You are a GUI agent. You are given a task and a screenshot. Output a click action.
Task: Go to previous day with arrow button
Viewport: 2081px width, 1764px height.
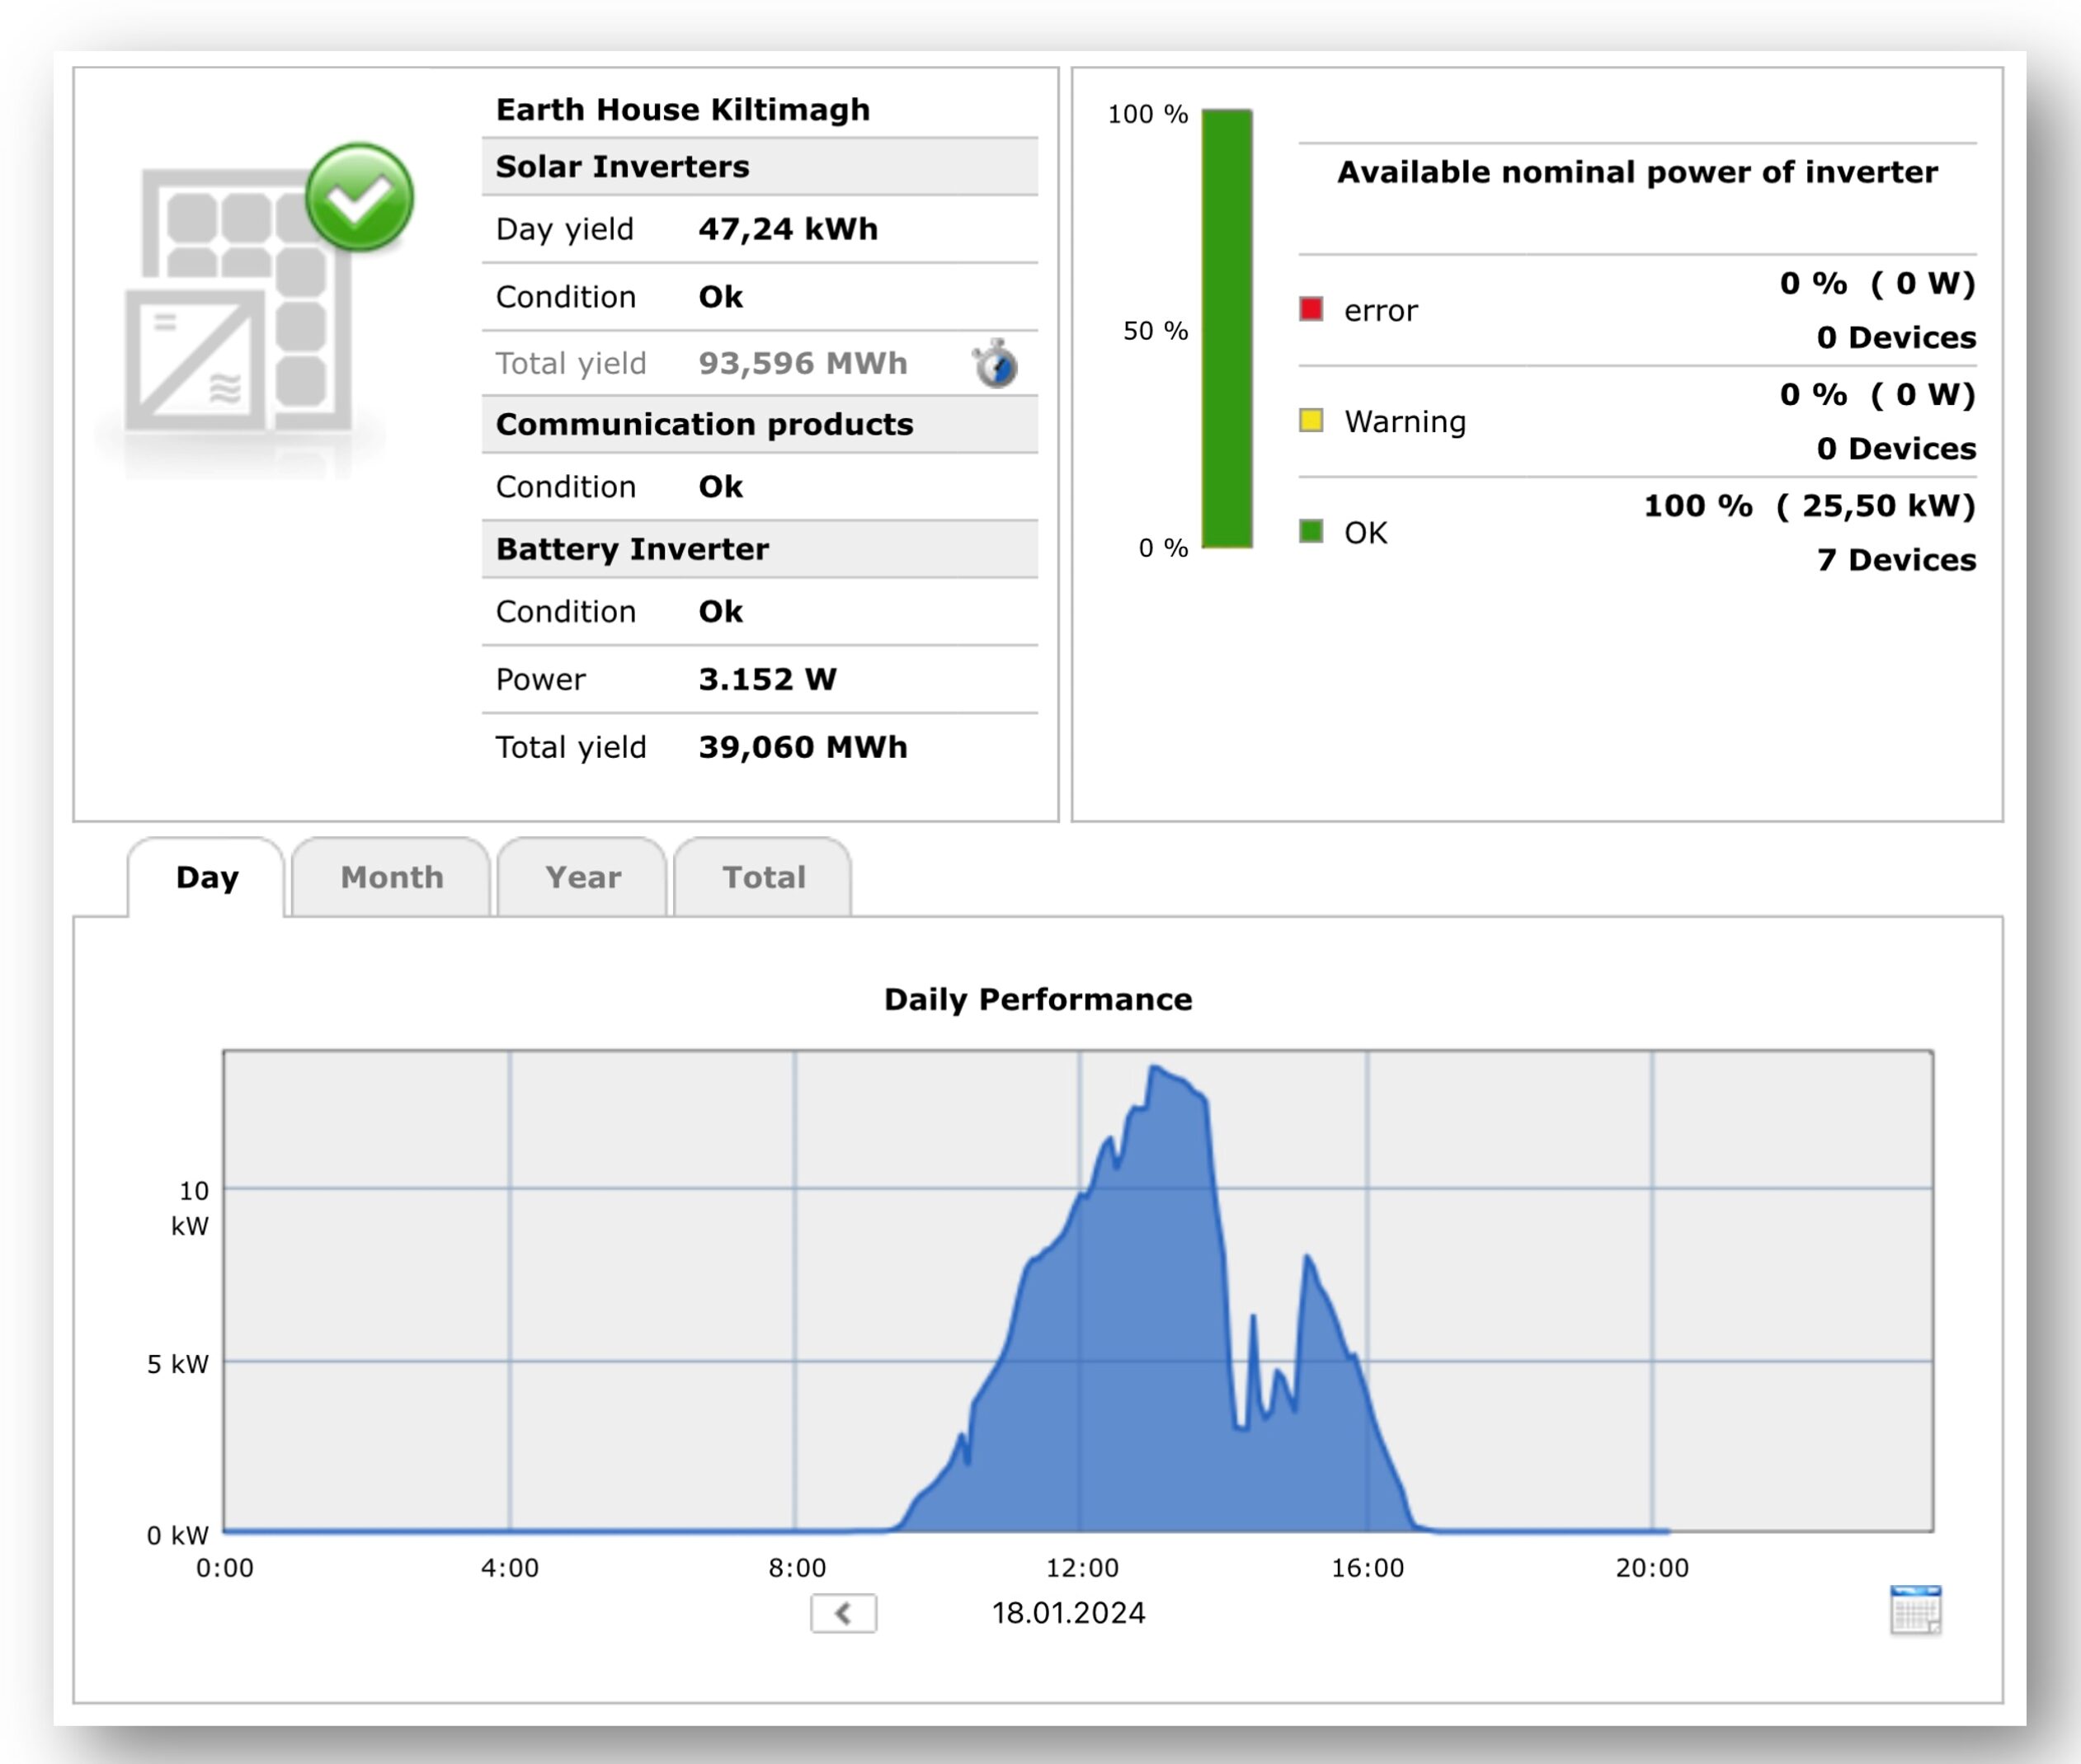click(843, 1613)
